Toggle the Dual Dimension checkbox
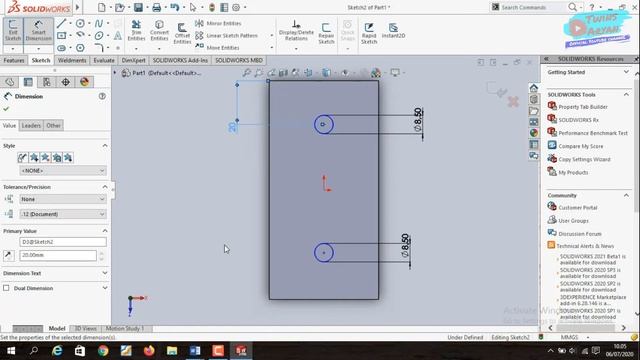 click(x=6, y=288)
